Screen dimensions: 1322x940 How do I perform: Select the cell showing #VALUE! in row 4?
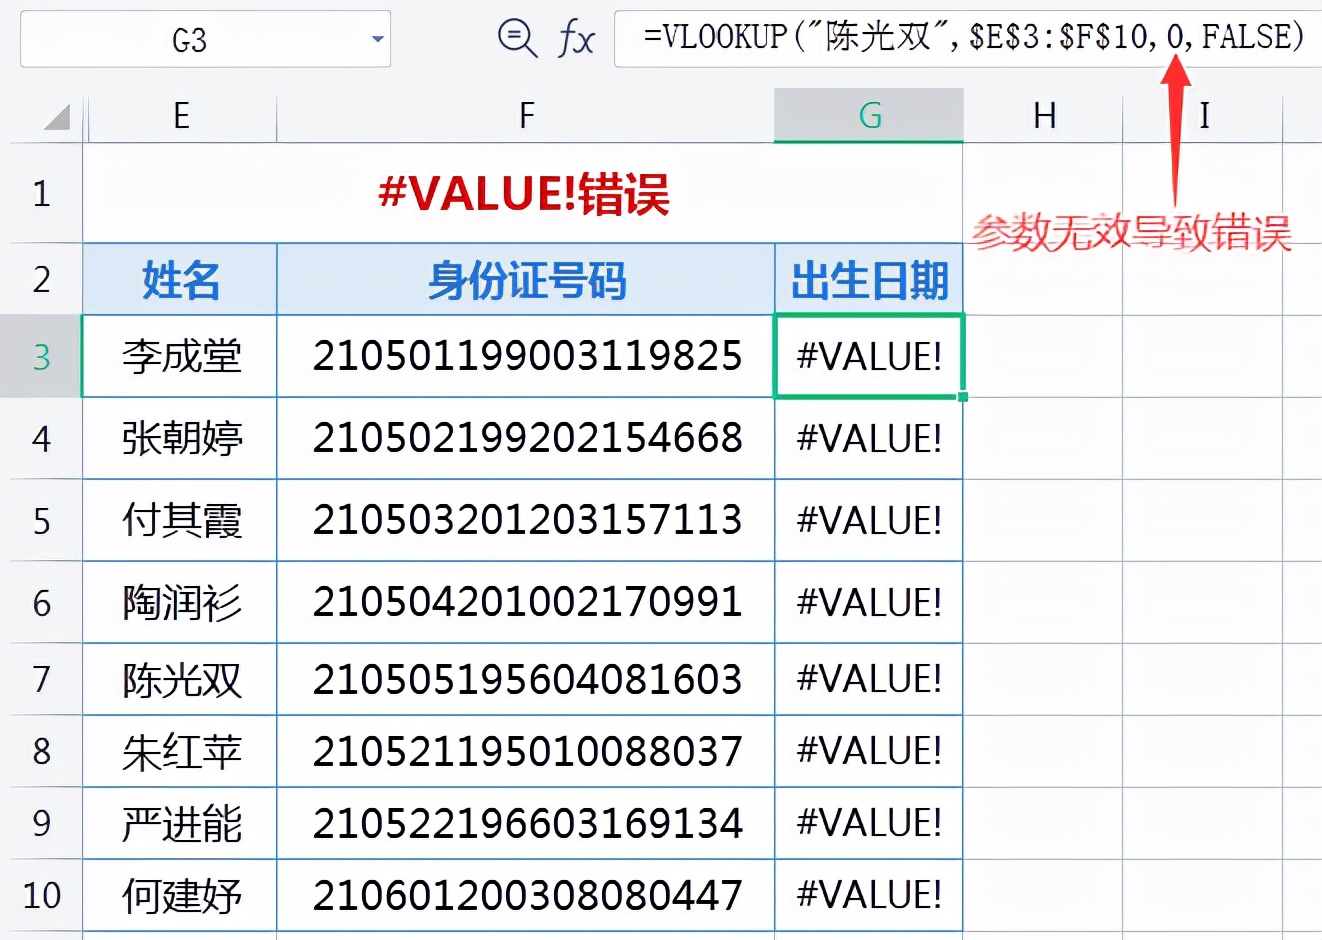pyautogui.click(x=868, y=439)
